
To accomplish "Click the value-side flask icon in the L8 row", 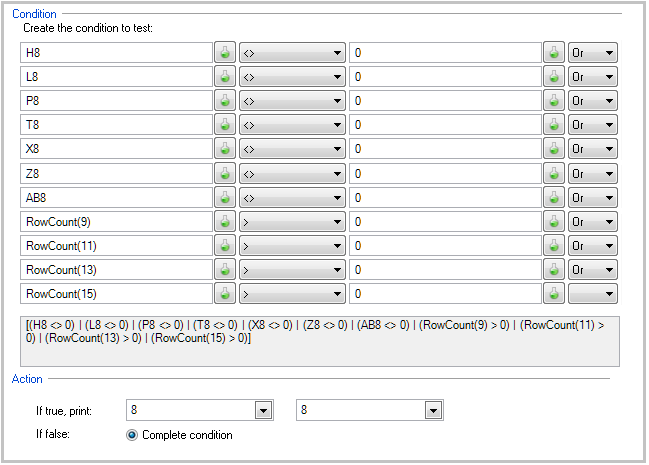I will click(554, 76).
